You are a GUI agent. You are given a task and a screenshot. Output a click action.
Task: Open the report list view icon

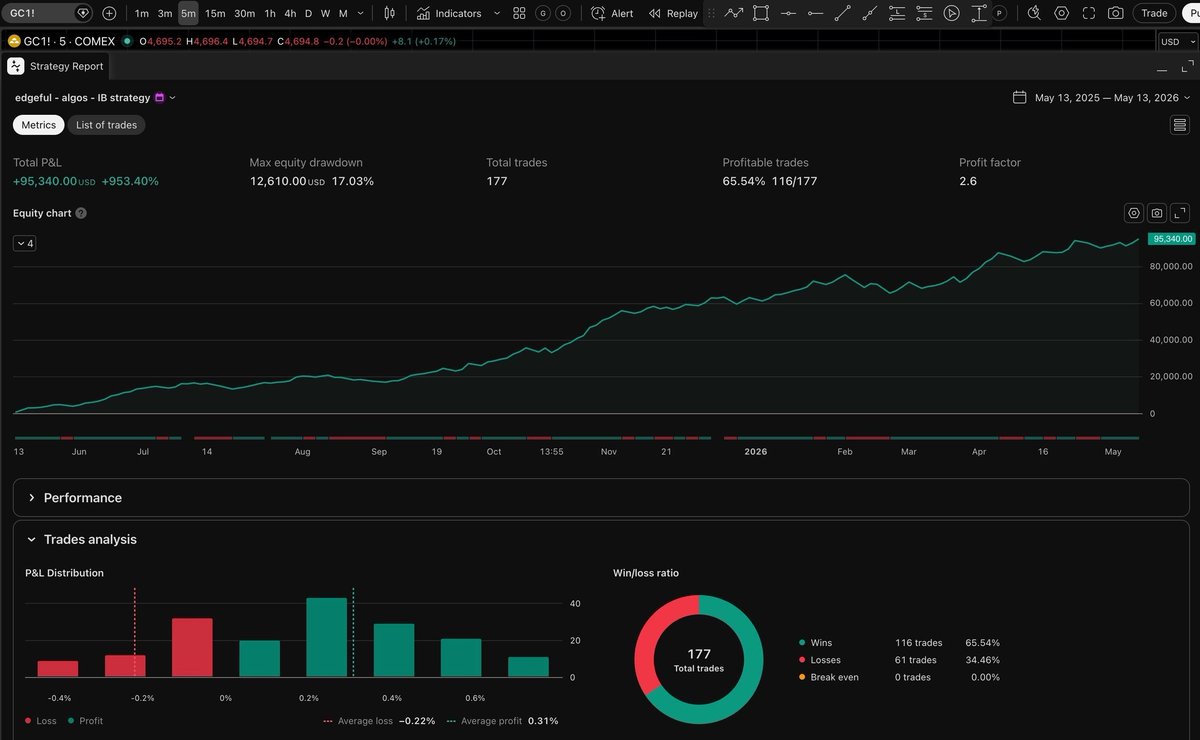(x=1180, y=125)
